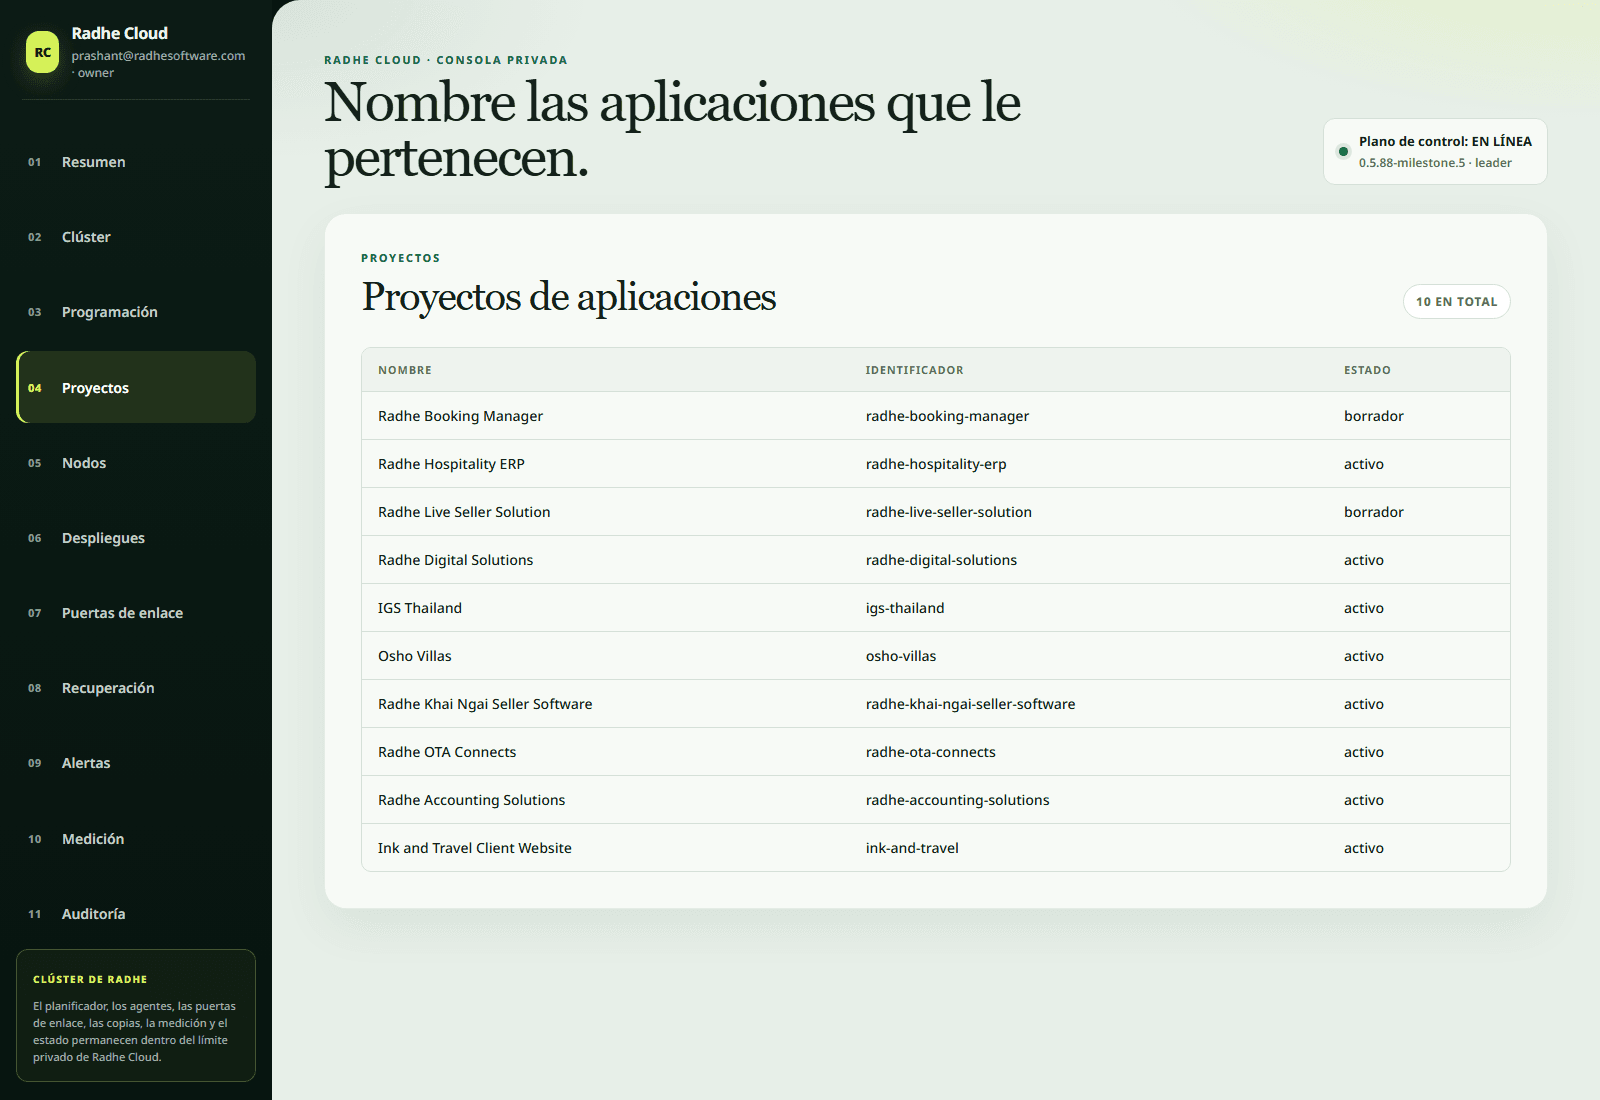
Task: Open the Radhe OTA Connects project
Action: pyautogui.click(x=936, y=752)
